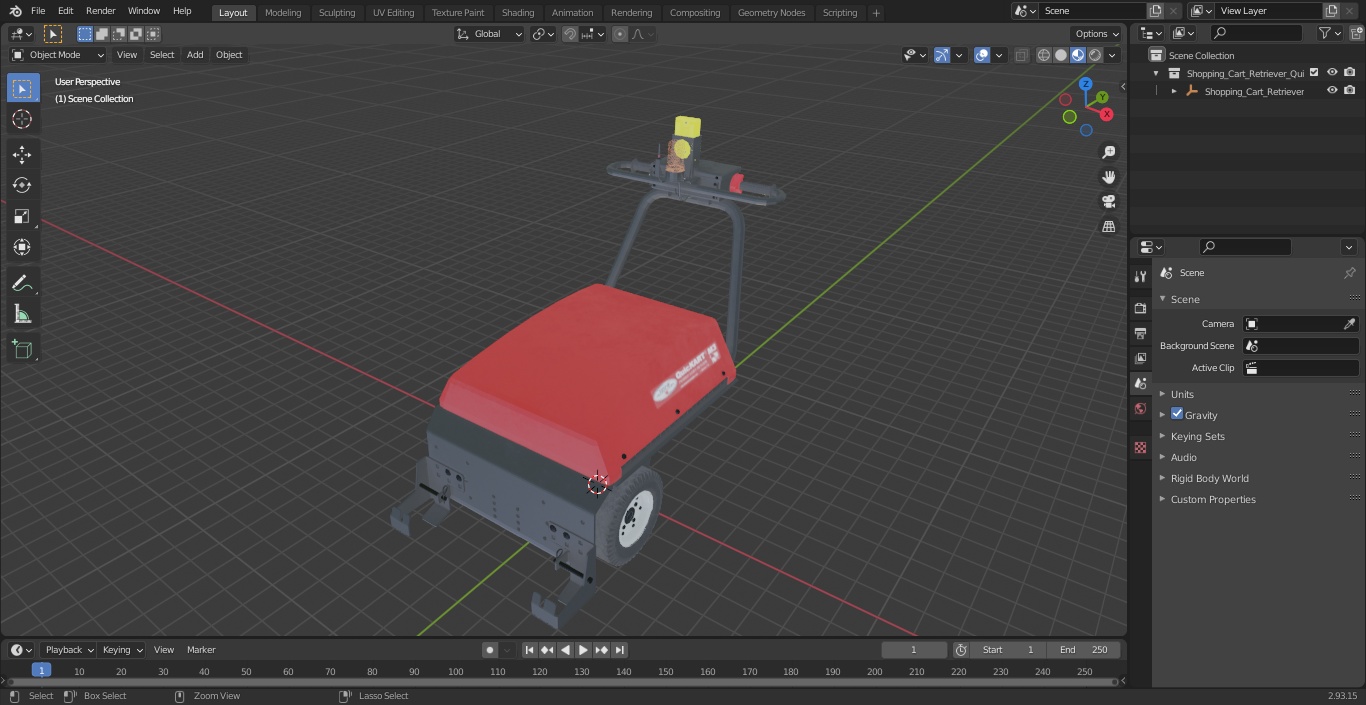Expand the Keying Sets panel
The height and width of the screenshot is (705, 1366).
pos(1197,436)
